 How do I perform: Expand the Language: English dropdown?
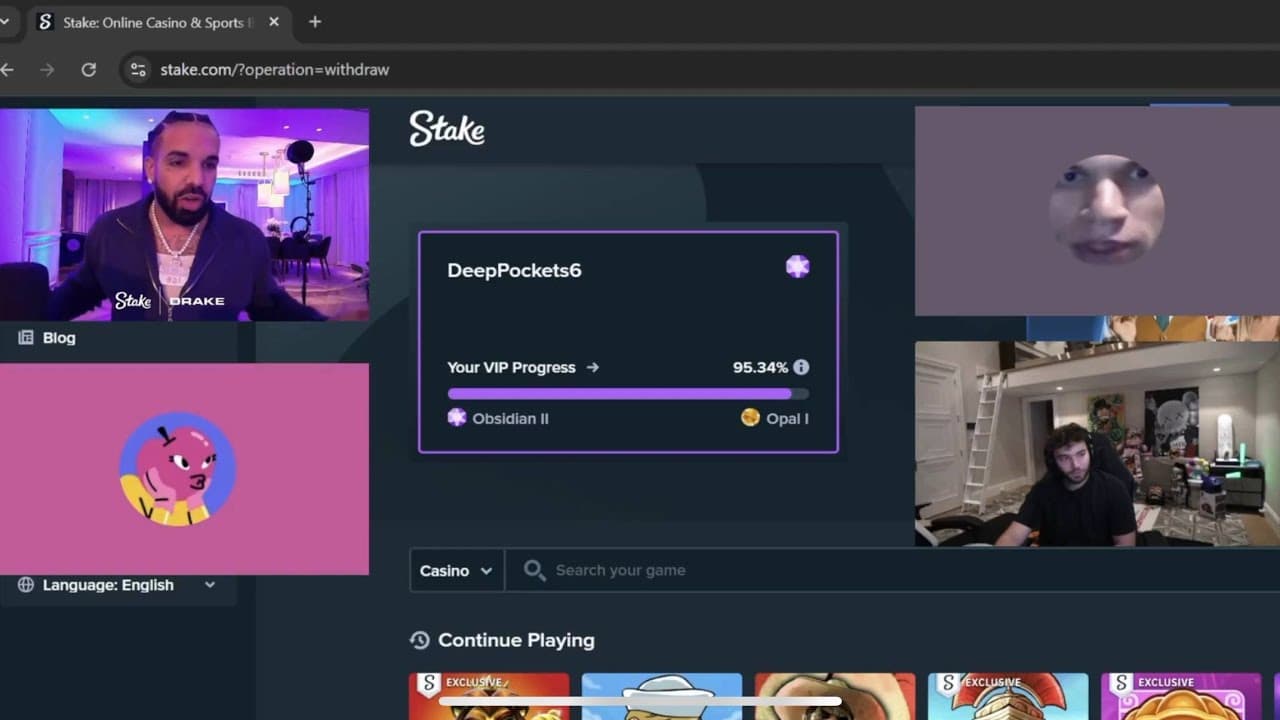118,585
